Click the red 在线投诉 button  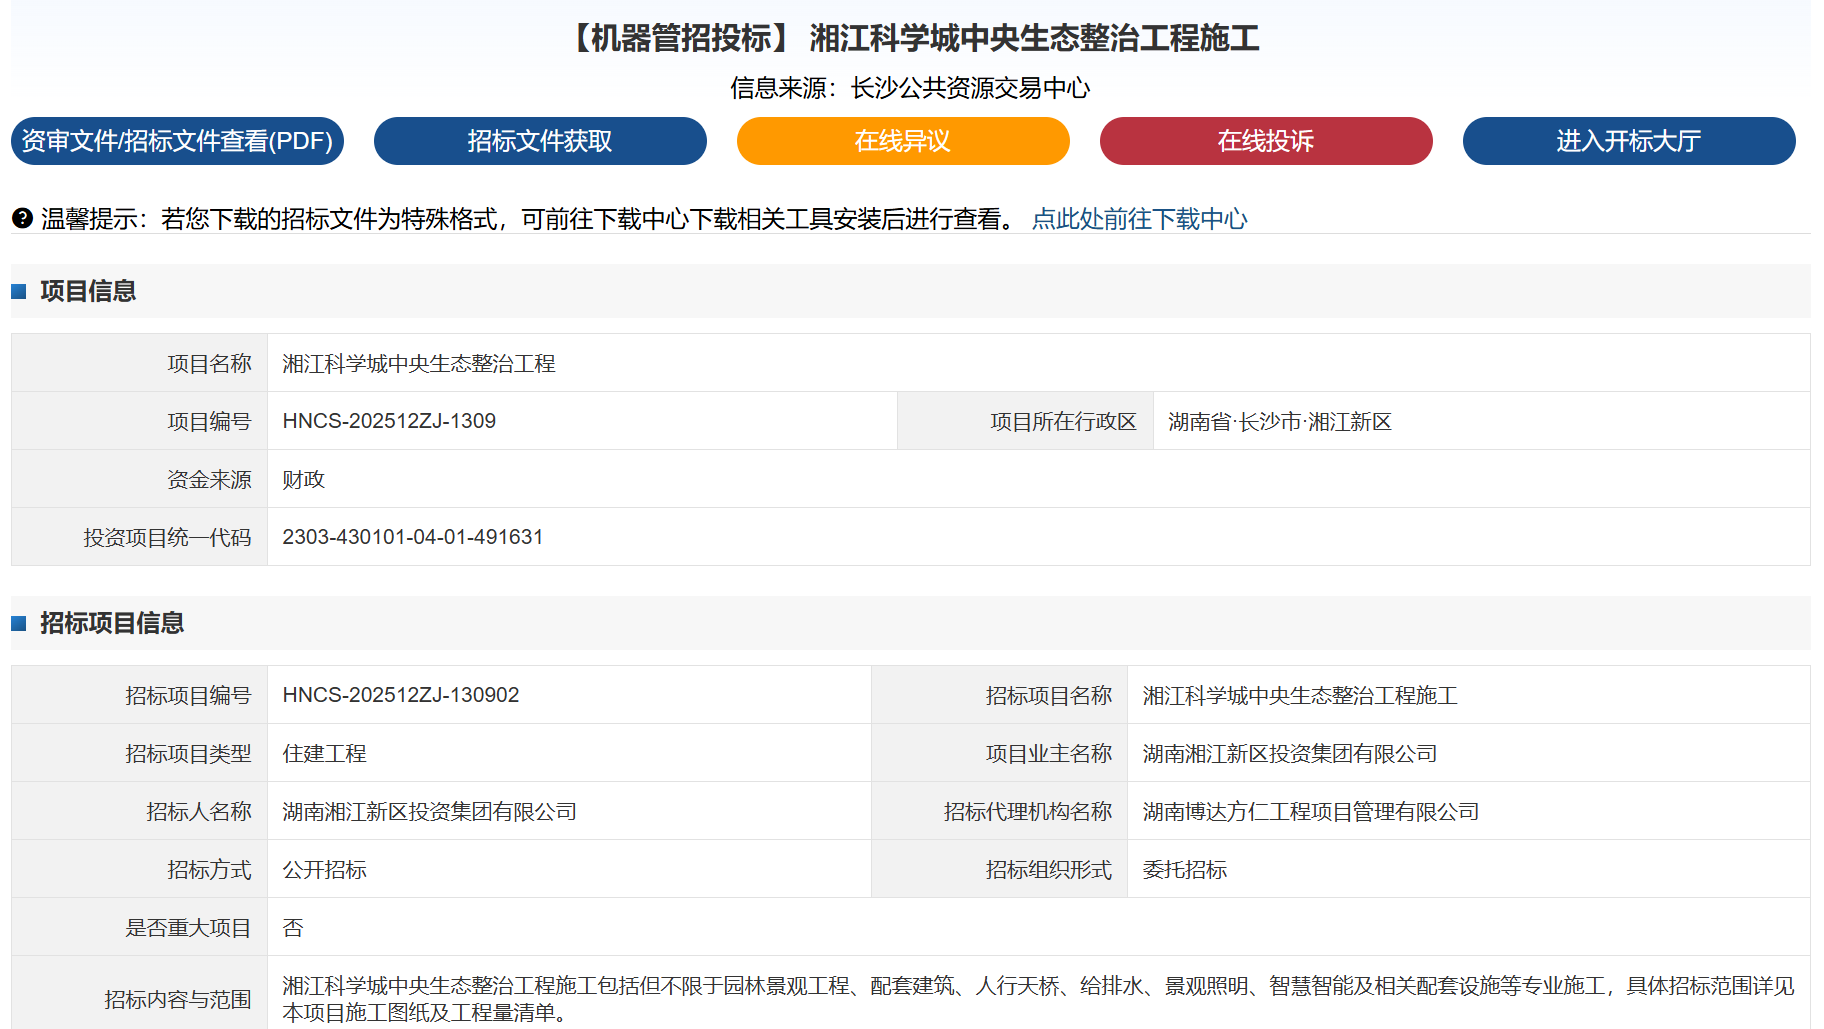[x=1266, y=141]
